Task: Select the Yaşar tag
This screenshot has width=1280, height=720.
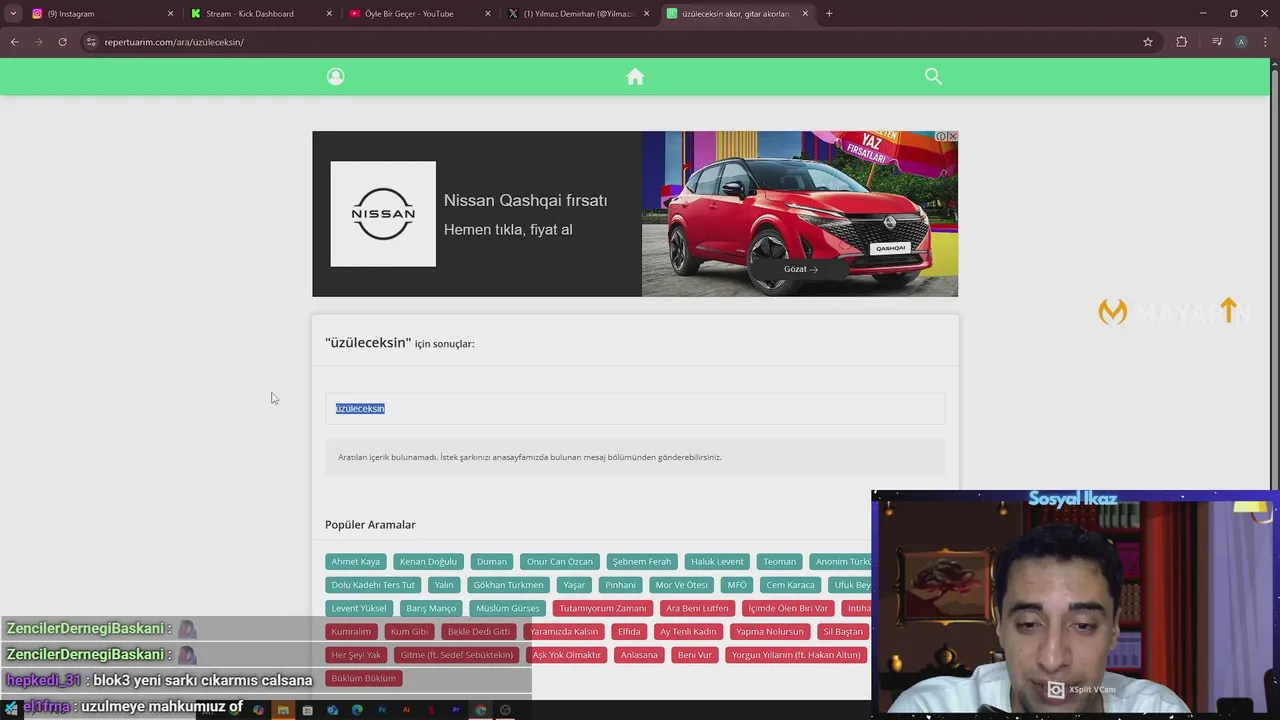Action: point(574,585)
